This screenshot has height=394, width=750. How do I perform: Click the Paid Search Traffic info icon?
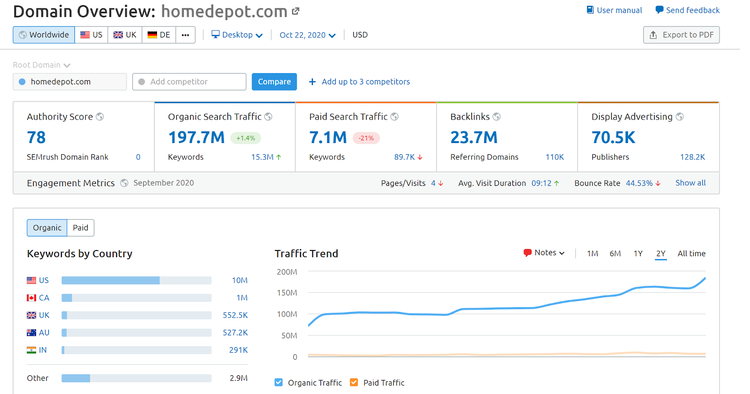point(395,117)
